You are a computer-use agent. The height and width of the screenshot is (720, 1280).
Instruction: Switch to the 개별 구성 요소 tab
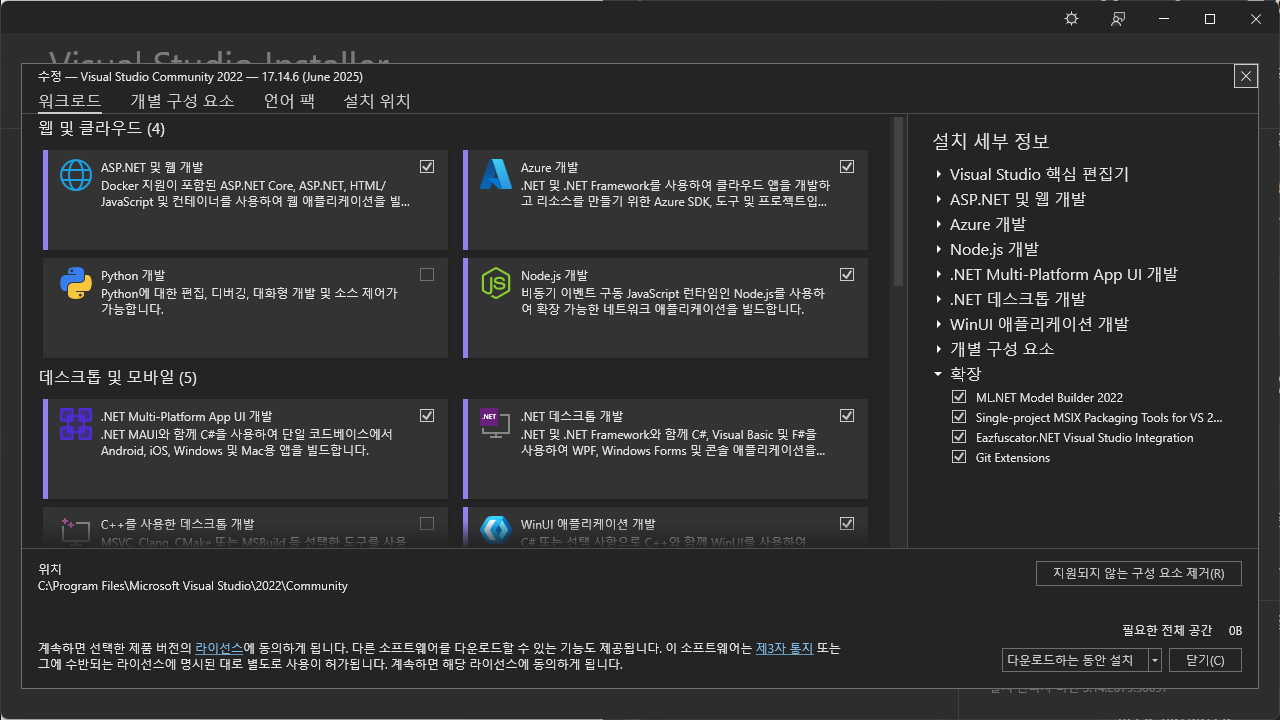(182, 101)
